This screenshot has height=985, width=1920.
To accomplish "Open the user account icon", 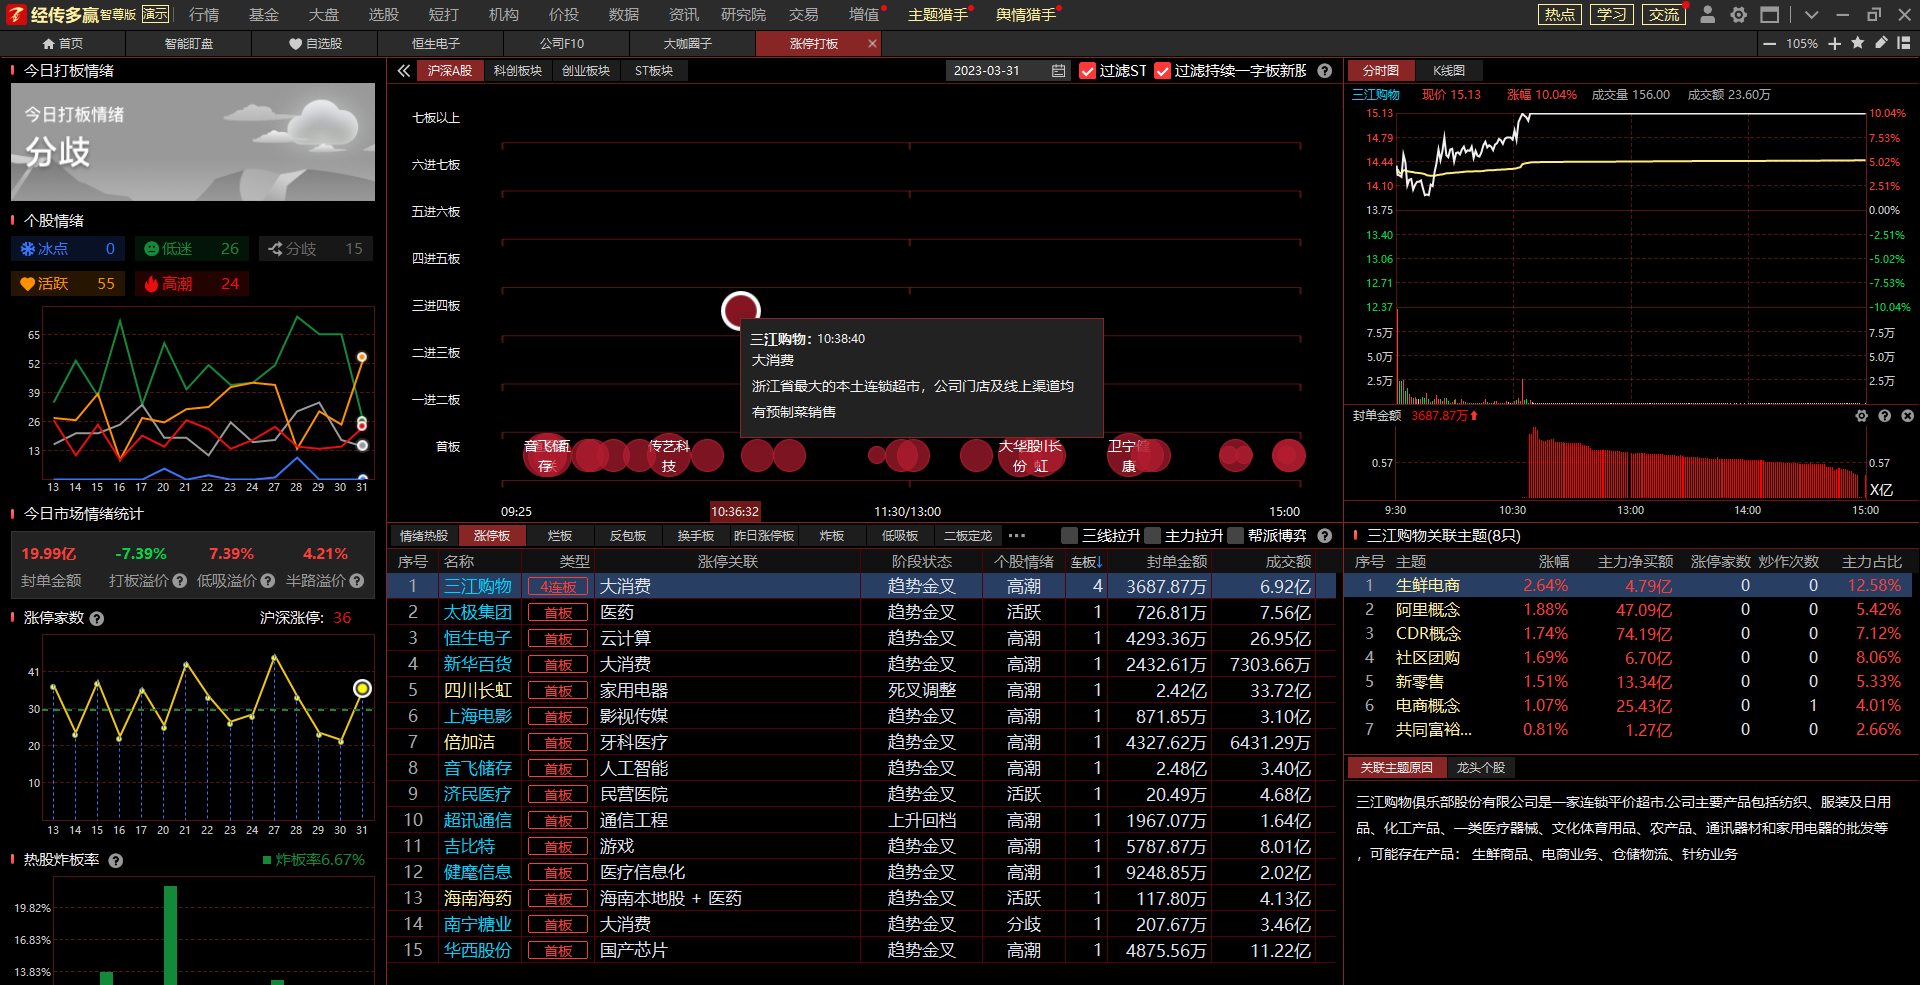I will (1708, 14).
